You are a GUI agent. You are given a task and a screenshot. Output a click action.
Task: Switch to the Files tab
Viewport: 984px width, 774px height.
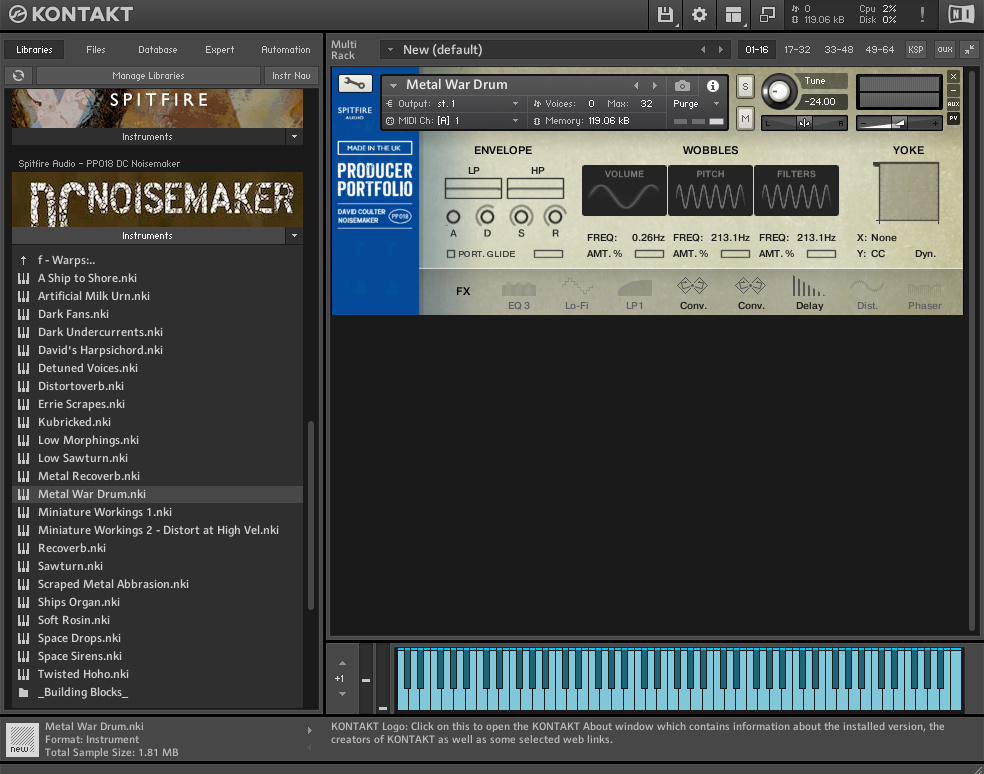96,50
